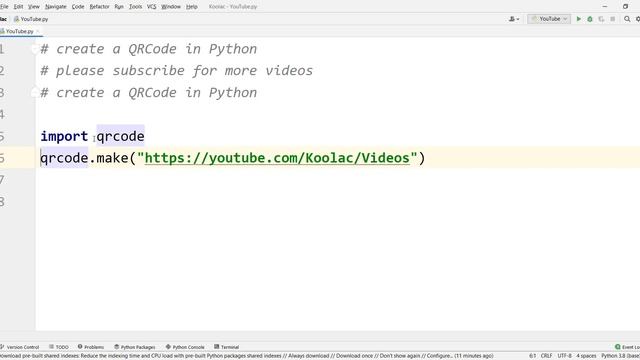Click the 4 spaces indent indicator
The width and height of the screenshot is (640, 360).
click(x=586, y=356)
